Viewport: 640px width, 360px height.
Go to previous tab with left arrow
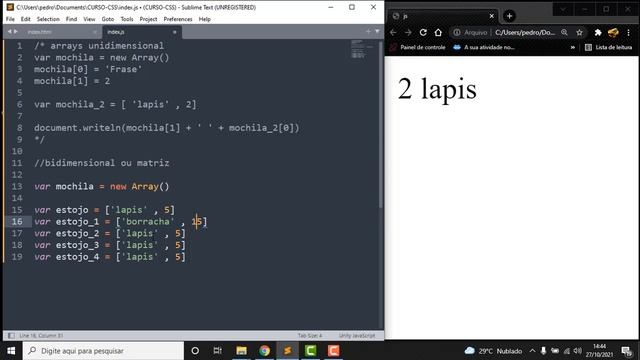(x=9, y=31)
